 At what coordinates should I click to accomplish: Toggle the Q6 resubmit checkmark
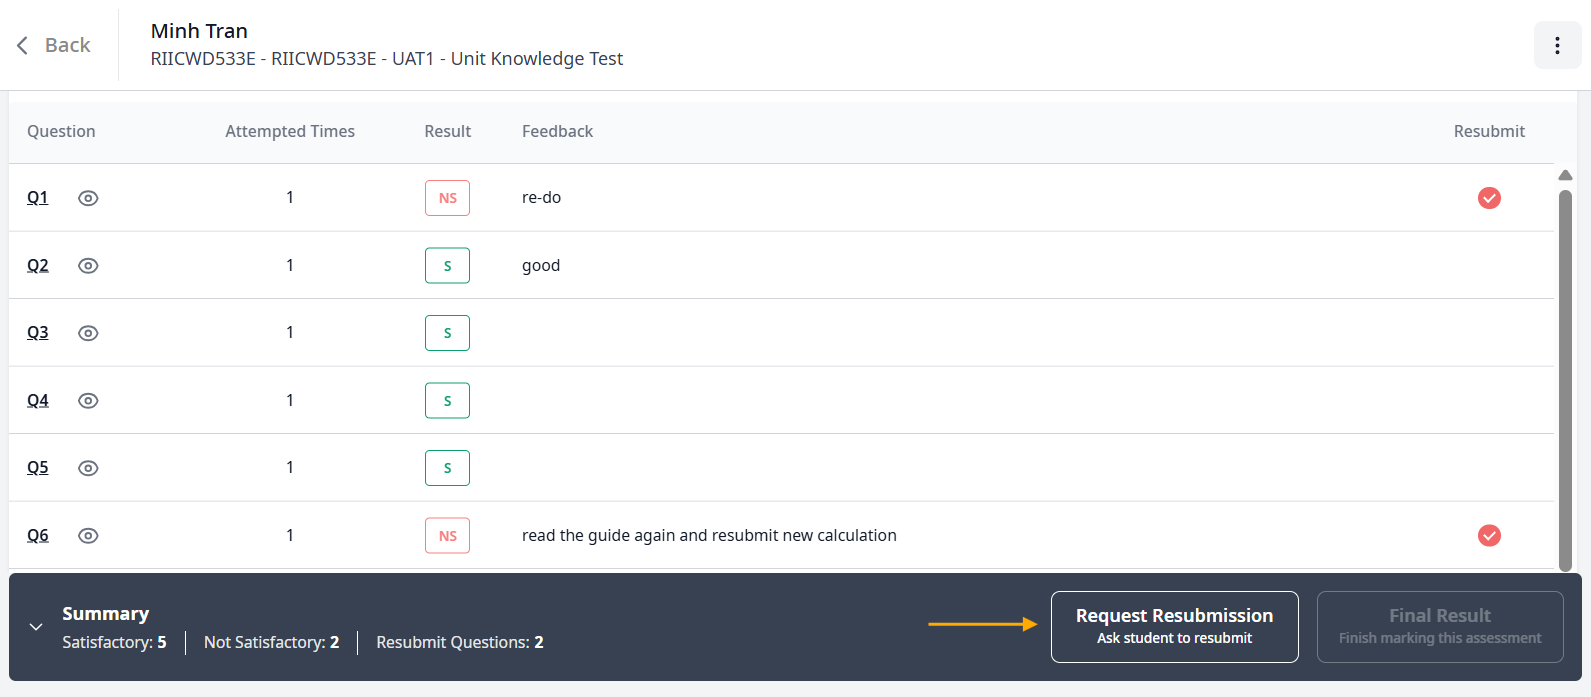pos(1489,536)
